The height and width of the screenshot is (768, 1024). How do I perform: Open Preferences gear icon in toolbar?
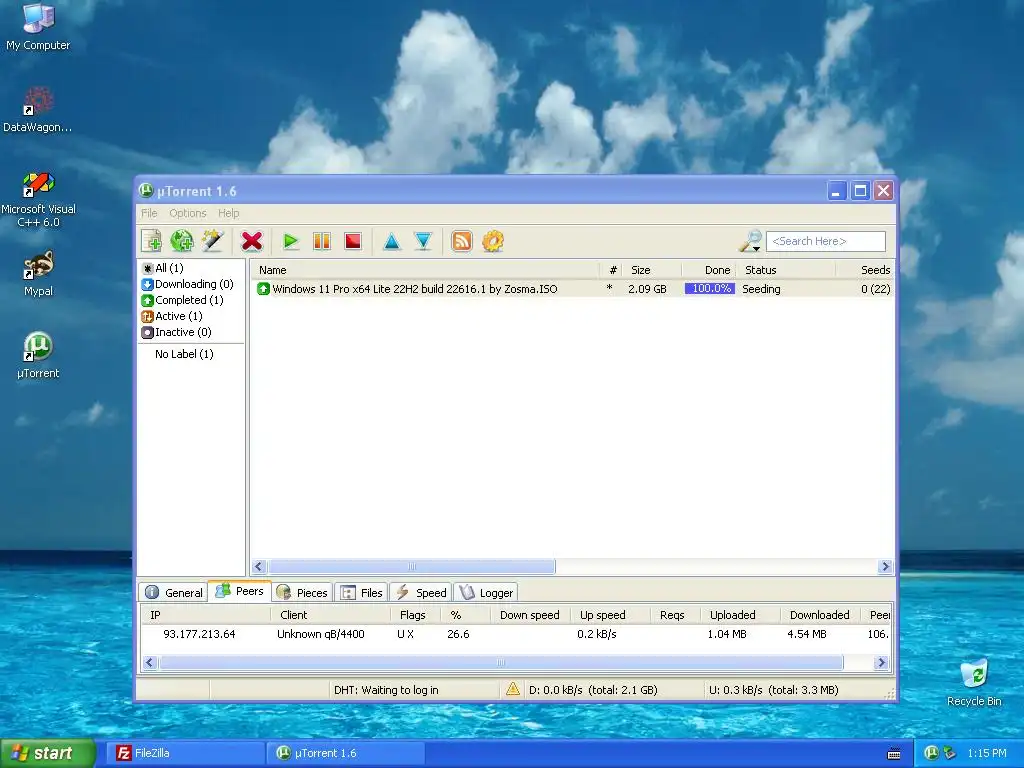493,241
